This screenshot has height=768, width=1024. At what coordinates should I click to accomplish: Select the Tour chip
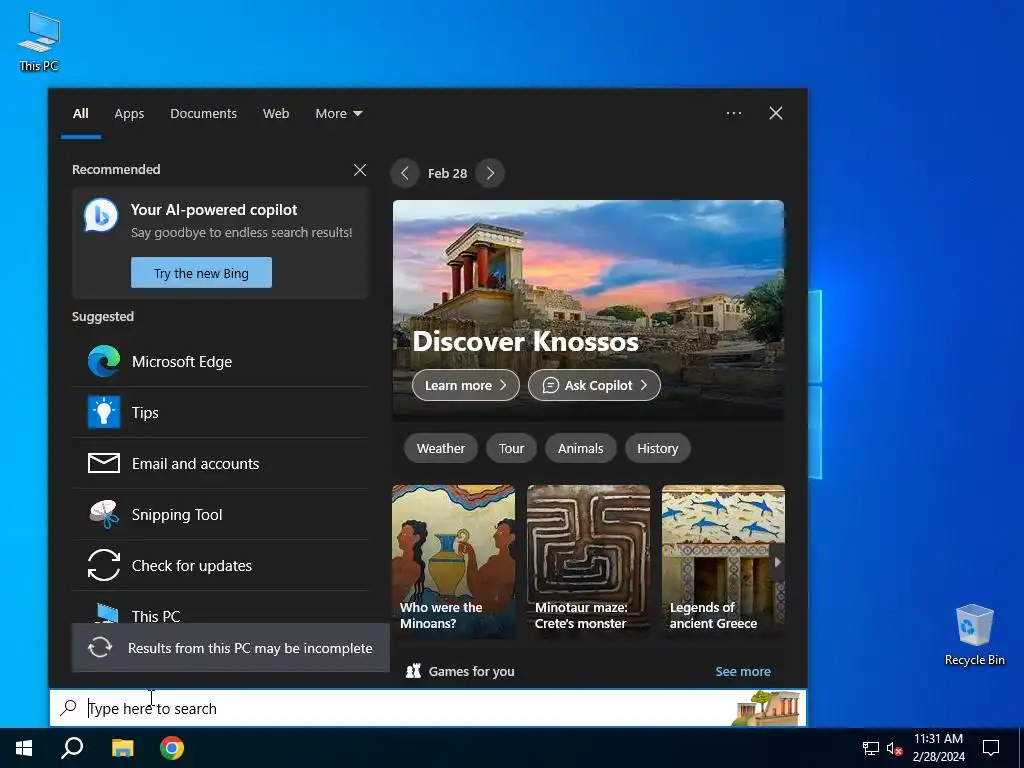tap(511, 448)
